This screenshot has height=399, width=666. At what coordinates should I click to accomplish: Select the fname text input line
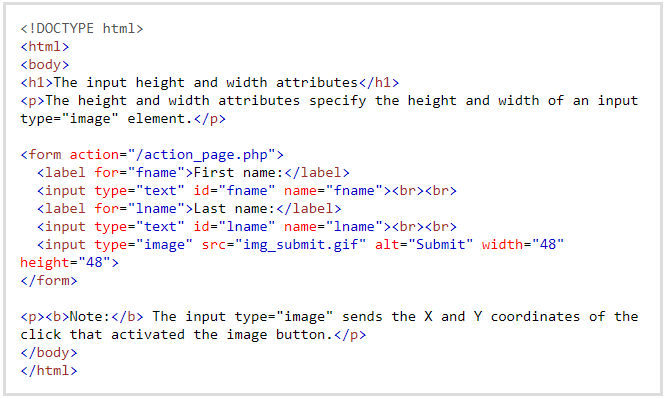tap(247, 190)
